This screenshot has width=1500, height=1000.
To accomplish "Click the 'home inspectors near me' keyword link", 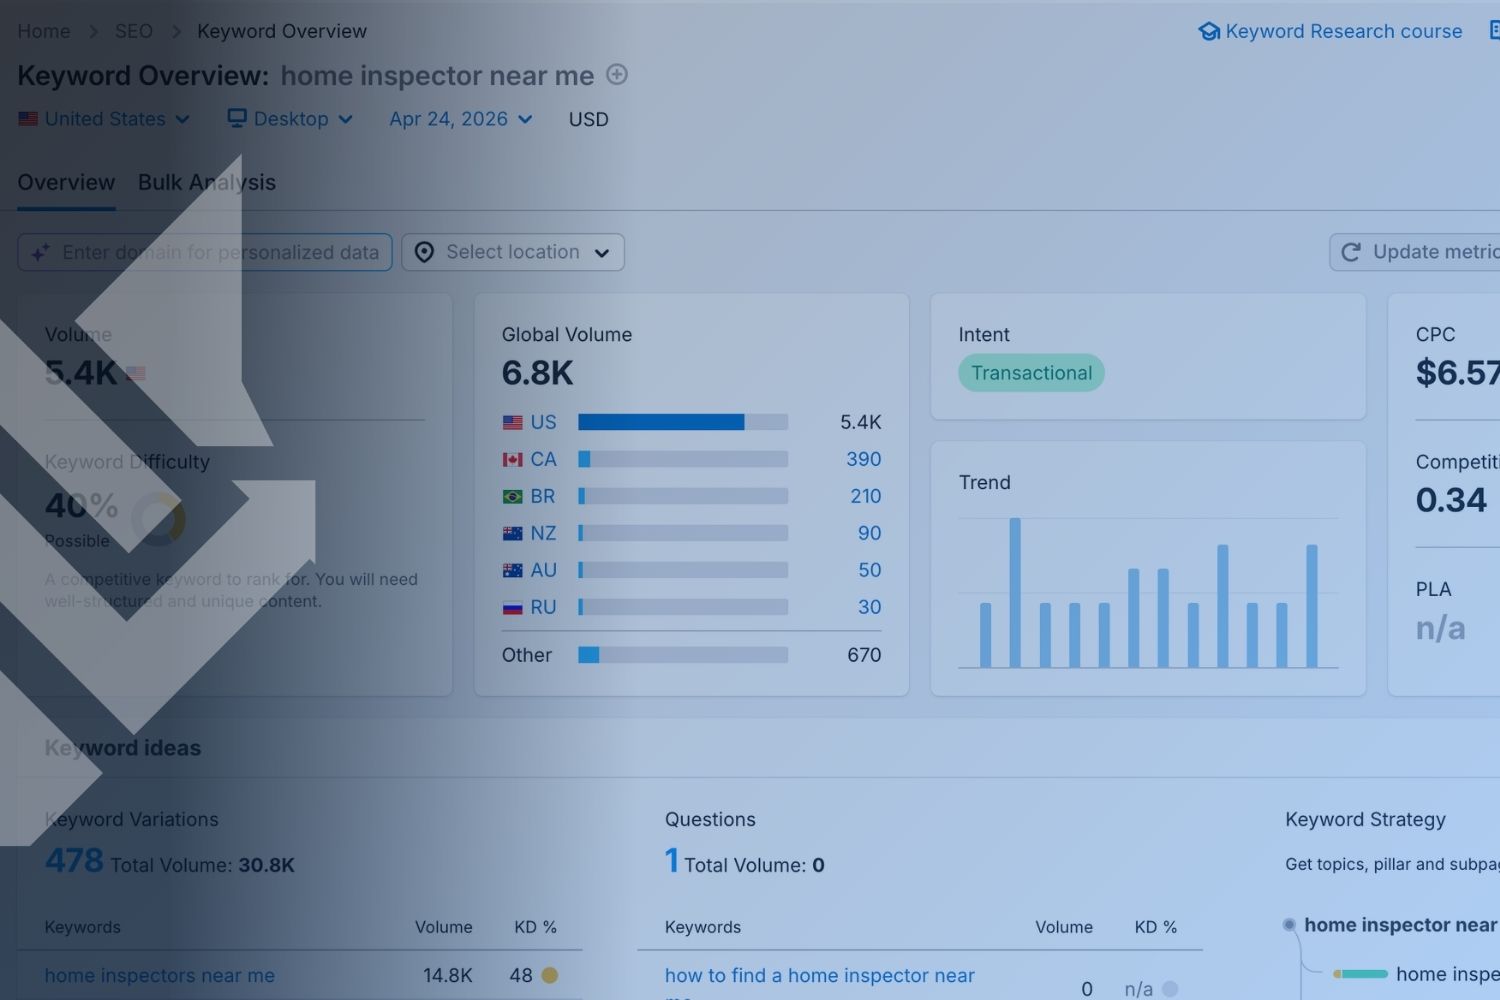I will click(159, 975).
